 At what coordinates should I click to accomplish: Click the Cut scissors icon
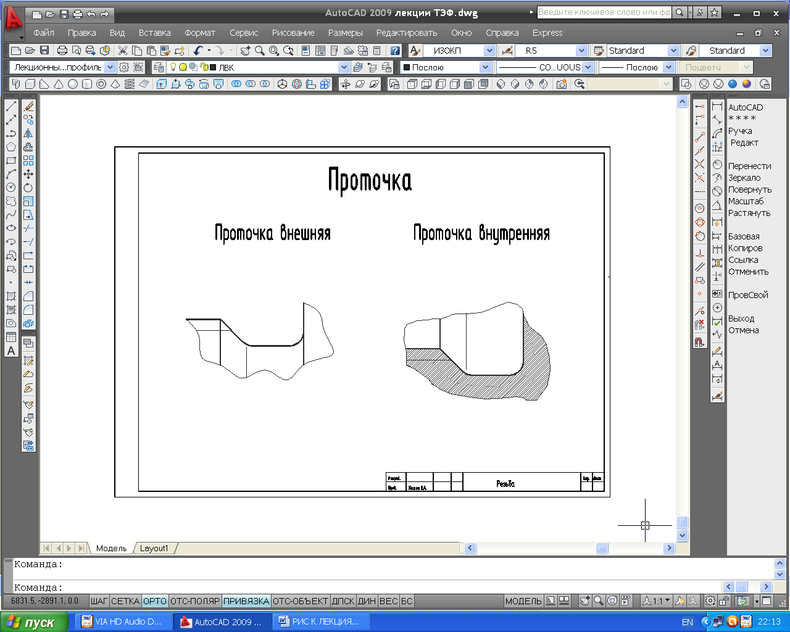pyautogui.click(x=122, y=50)
